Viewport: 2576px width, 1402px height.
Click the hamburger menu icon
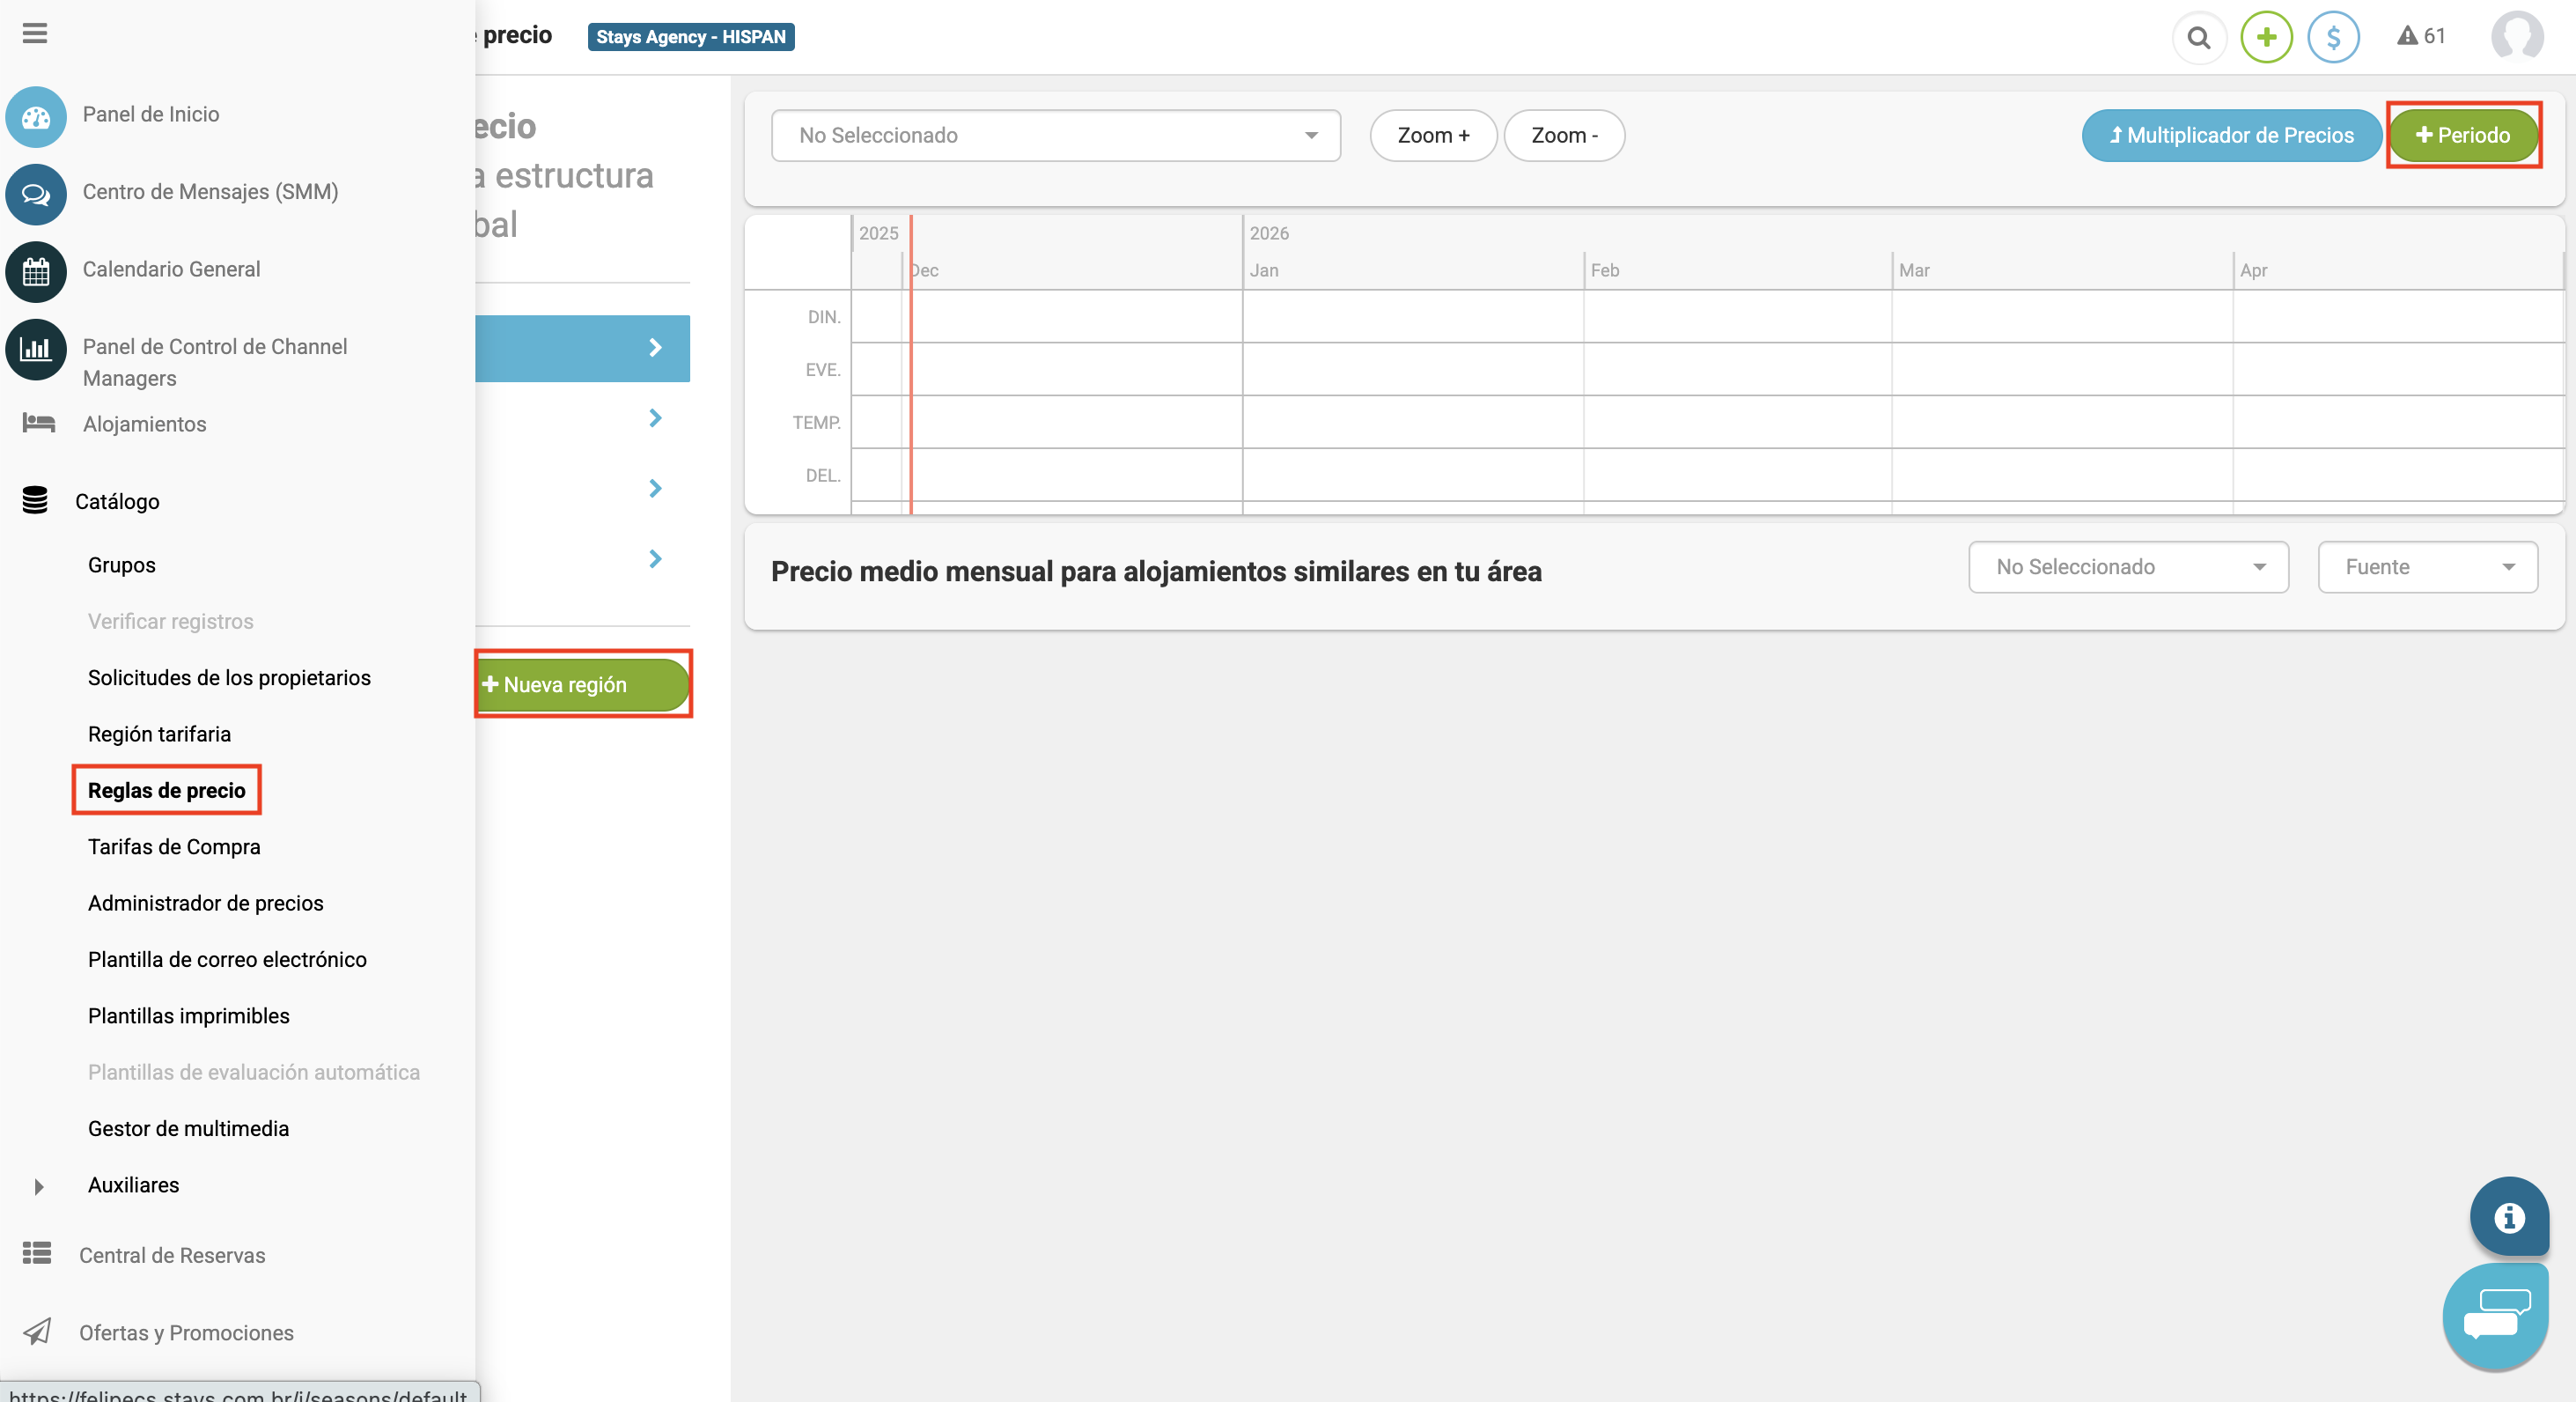click(35, 34)
